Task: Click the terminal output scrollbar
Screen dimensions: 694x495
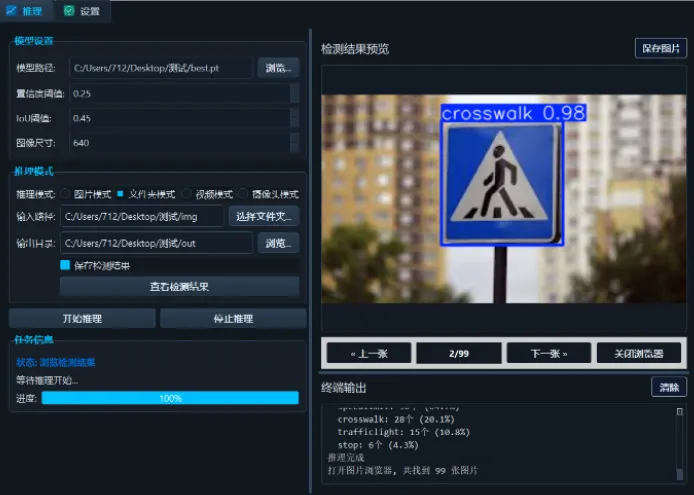Action: point(679,444)
